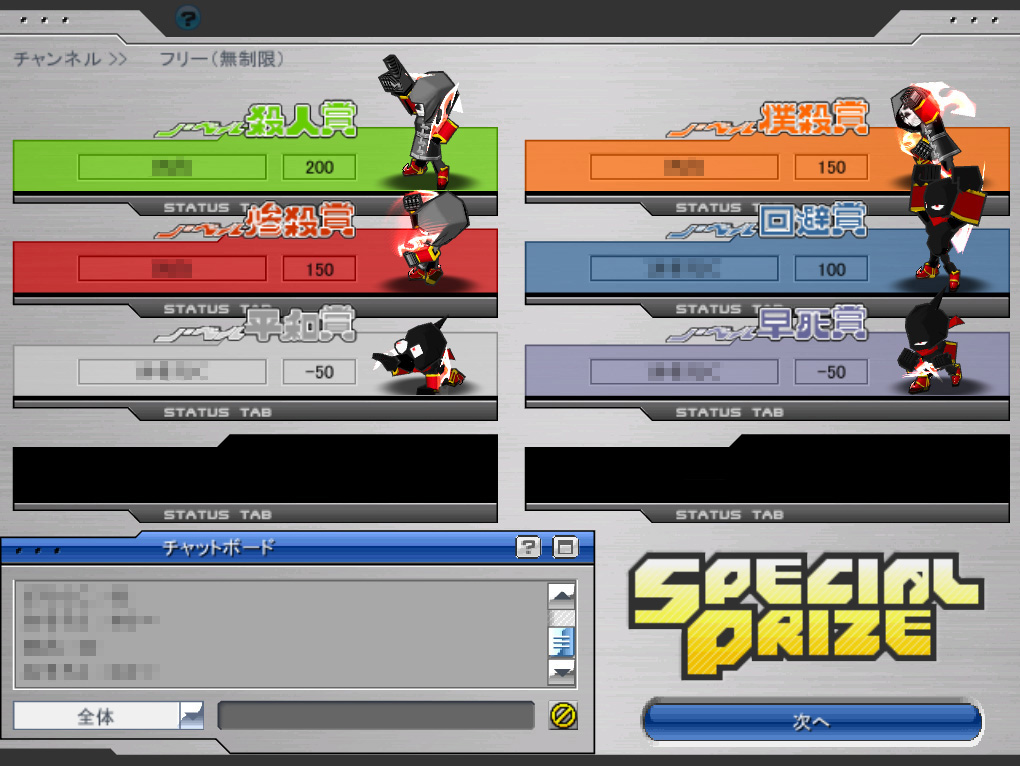Click the 次へ next button
The width and height of the screenshot is (1020, 766).
tap(812, 721)
